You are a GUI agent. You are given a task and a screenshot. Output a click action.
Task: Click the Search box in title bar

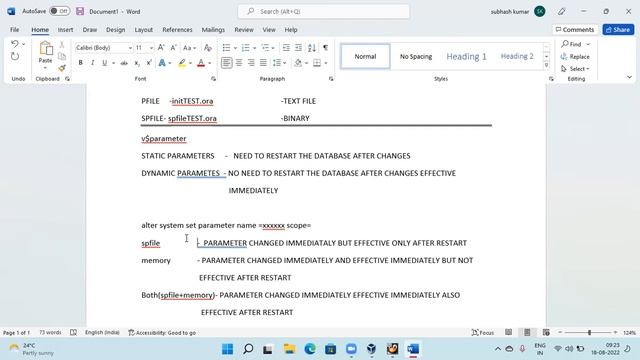pos(324,11)
